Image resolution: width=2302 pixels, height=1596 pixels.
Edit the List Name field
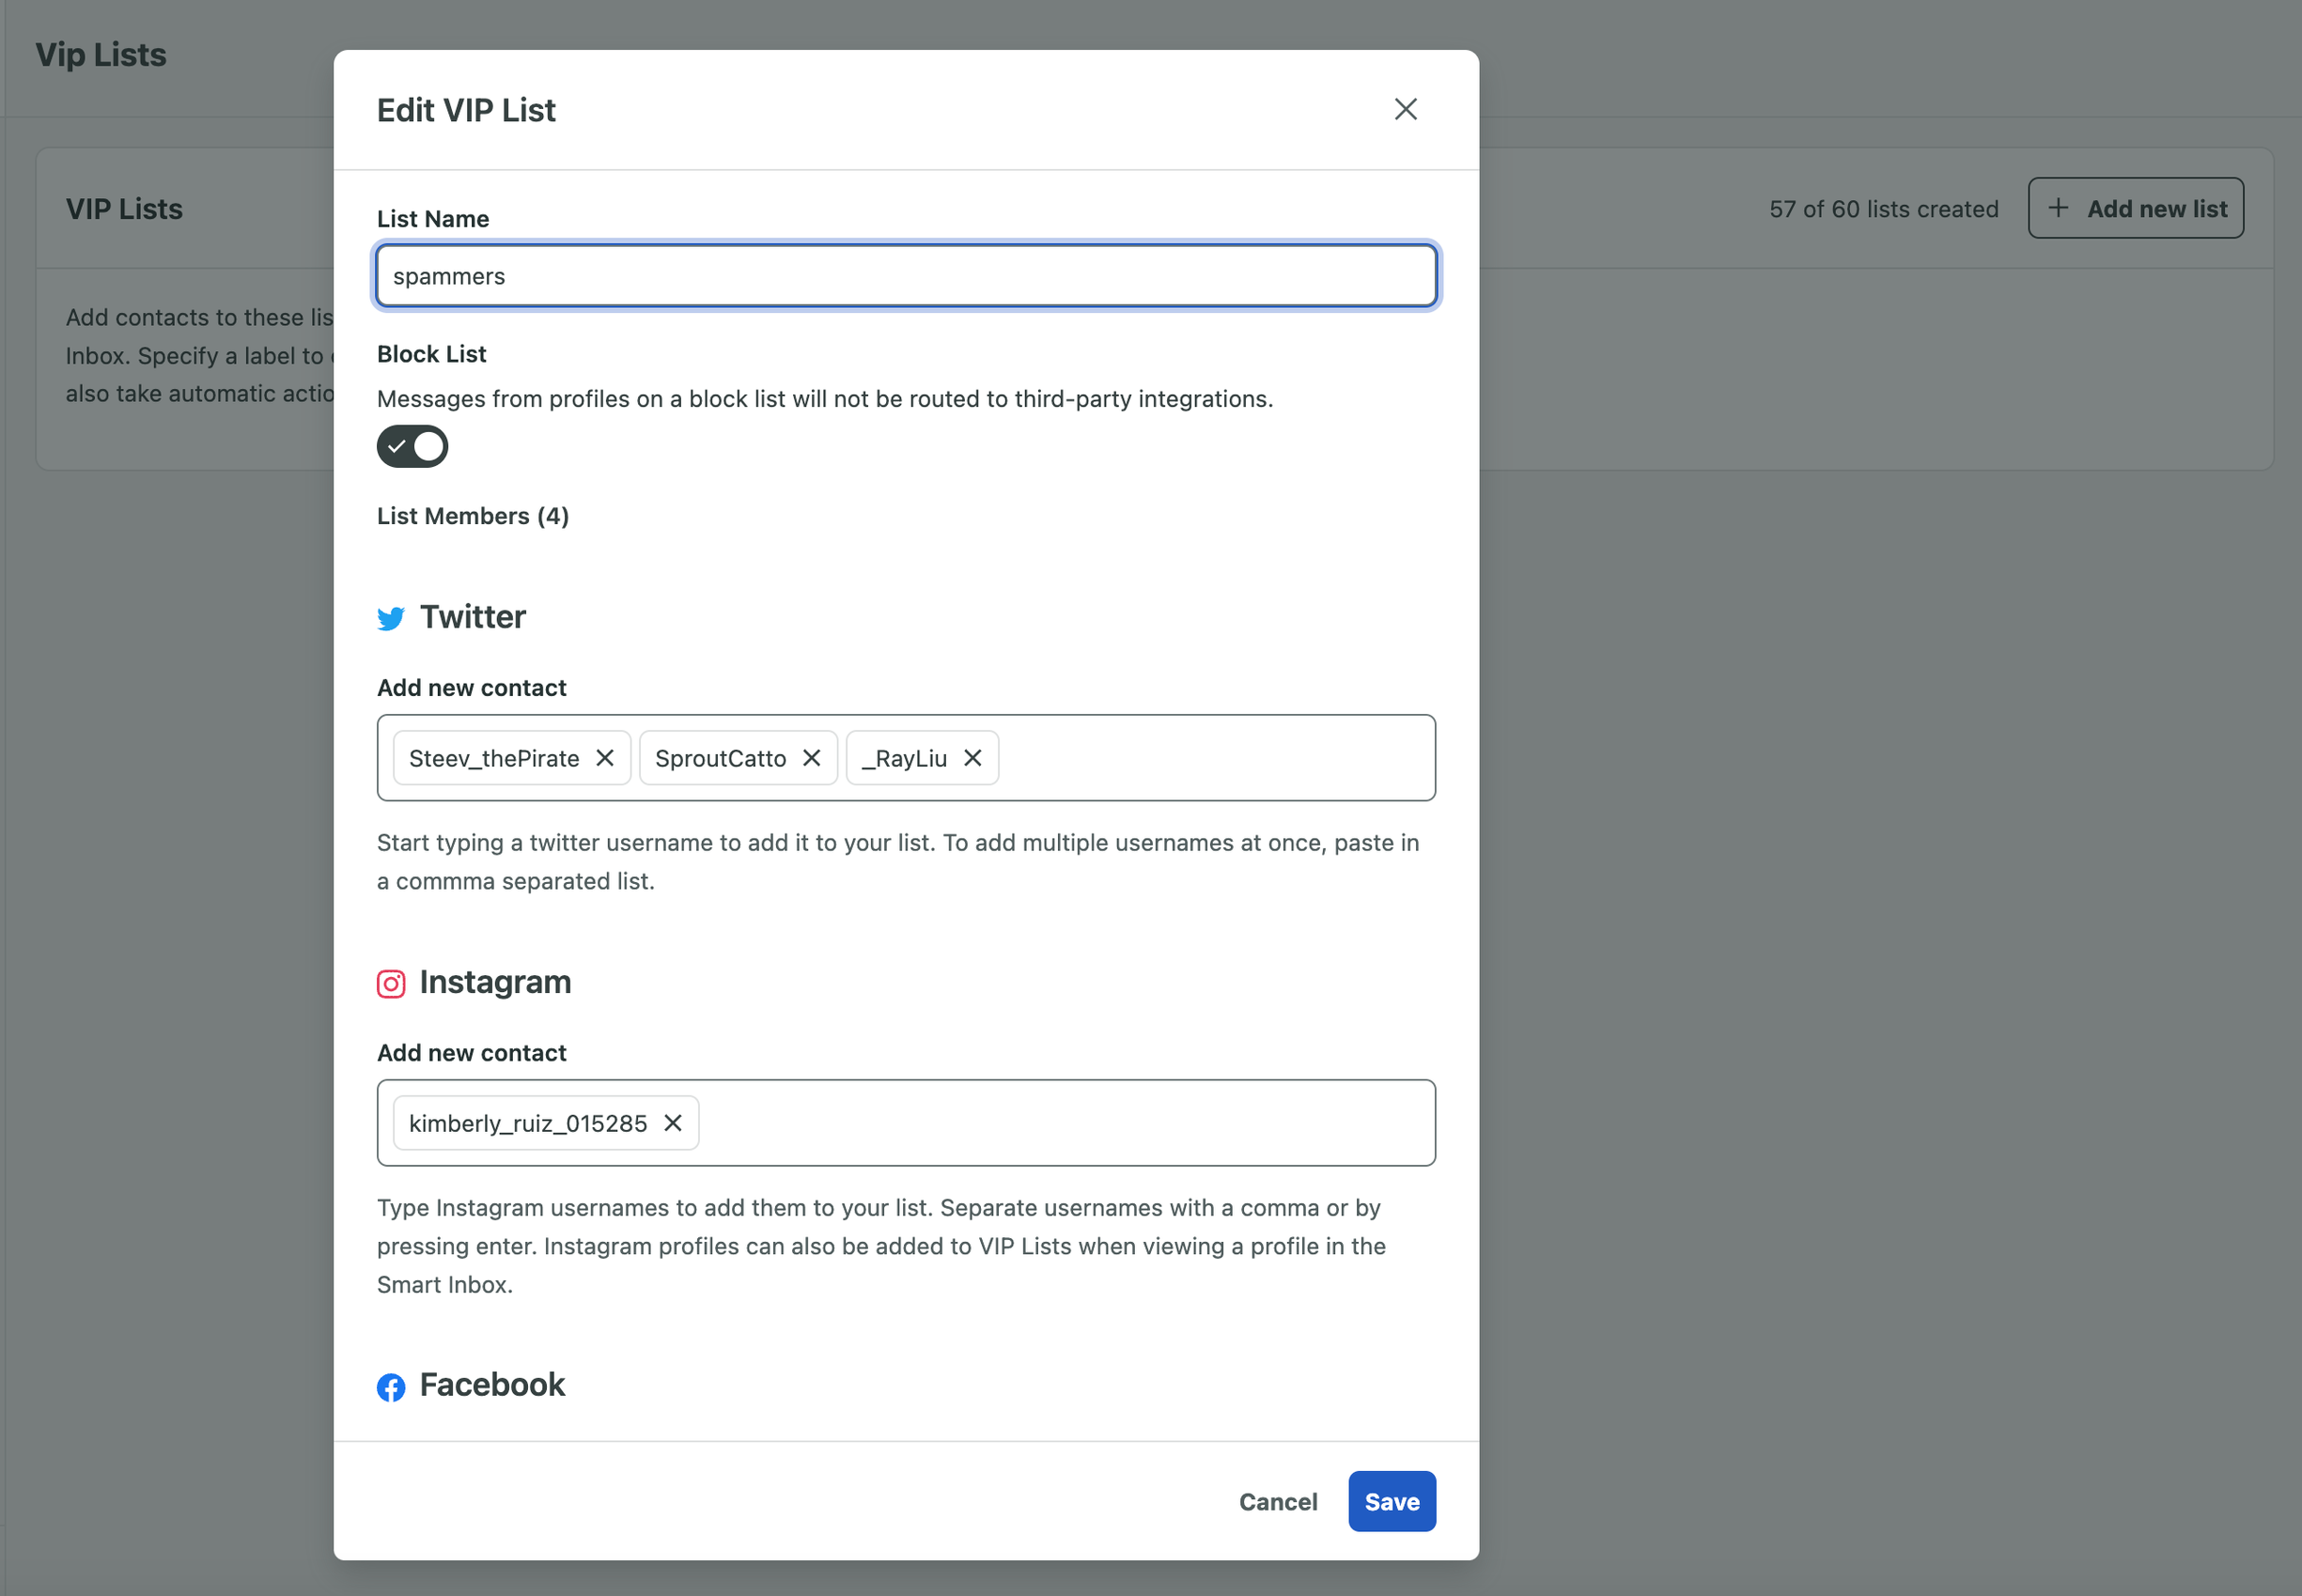tap(906, 275)
